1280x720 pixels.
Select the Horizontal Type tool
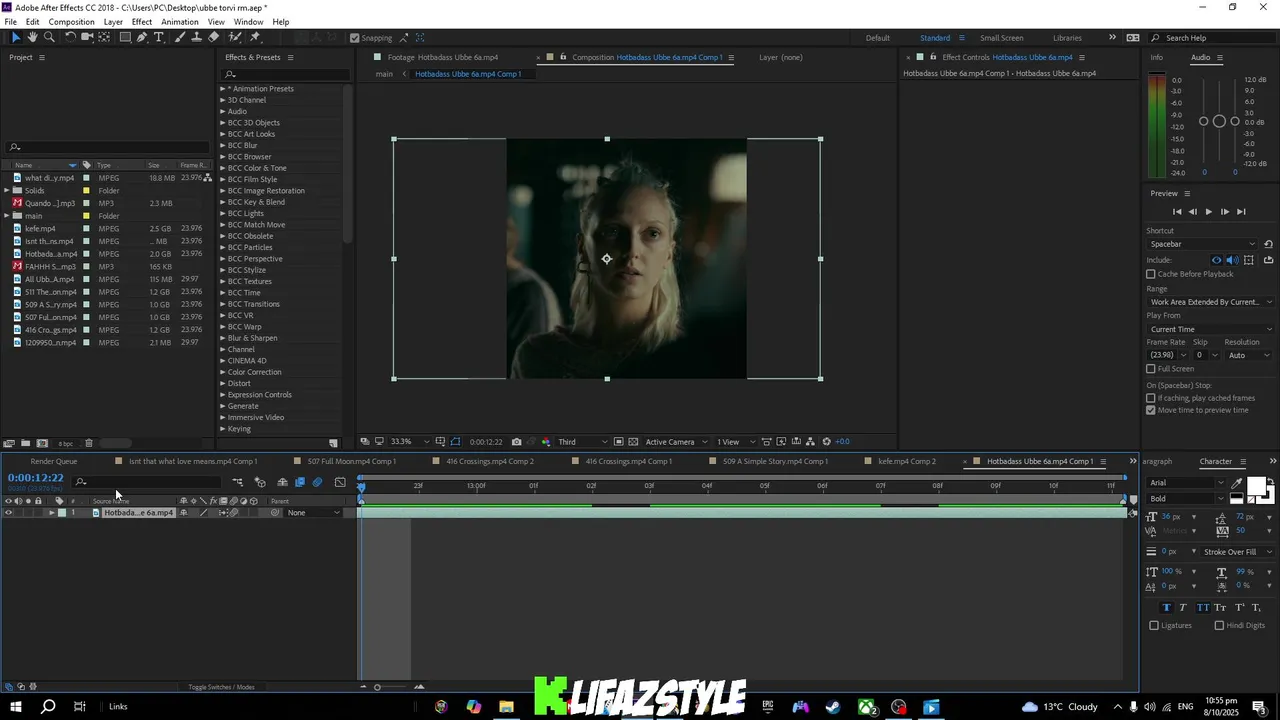tap(158, 37)
